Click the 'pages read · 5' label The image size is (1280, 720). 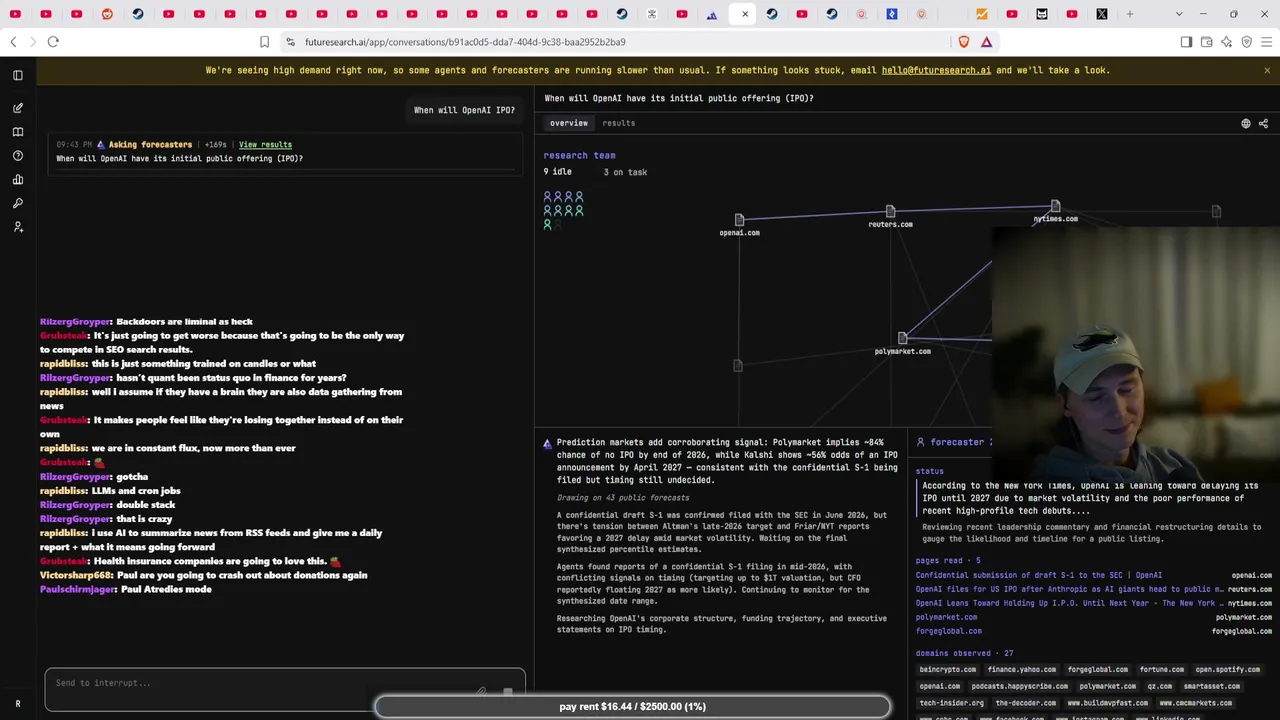[948, 561]
